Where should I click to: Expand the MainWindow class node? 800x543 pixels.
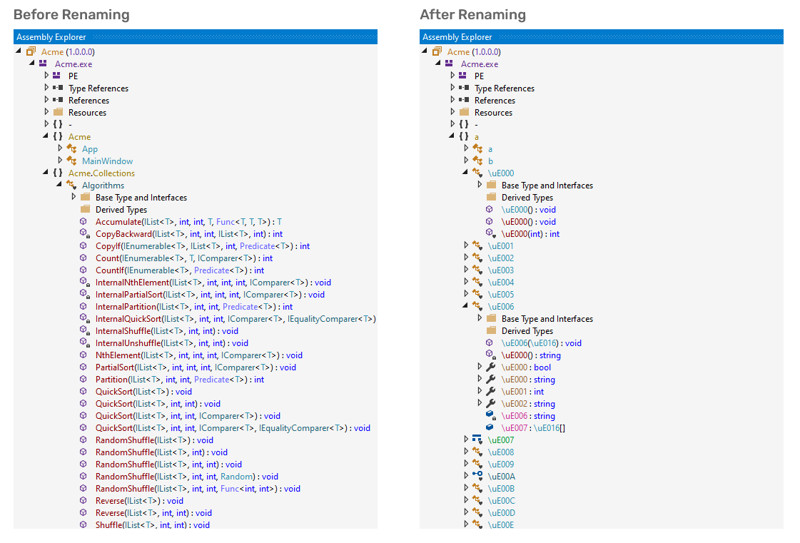coord(60,160)
